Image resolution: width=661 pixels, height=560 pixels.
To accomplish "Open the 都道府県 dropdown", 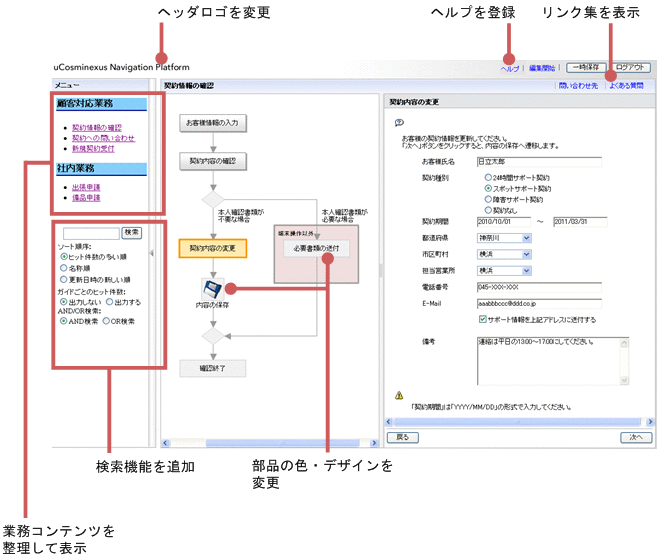I will (x=505, y=238).
